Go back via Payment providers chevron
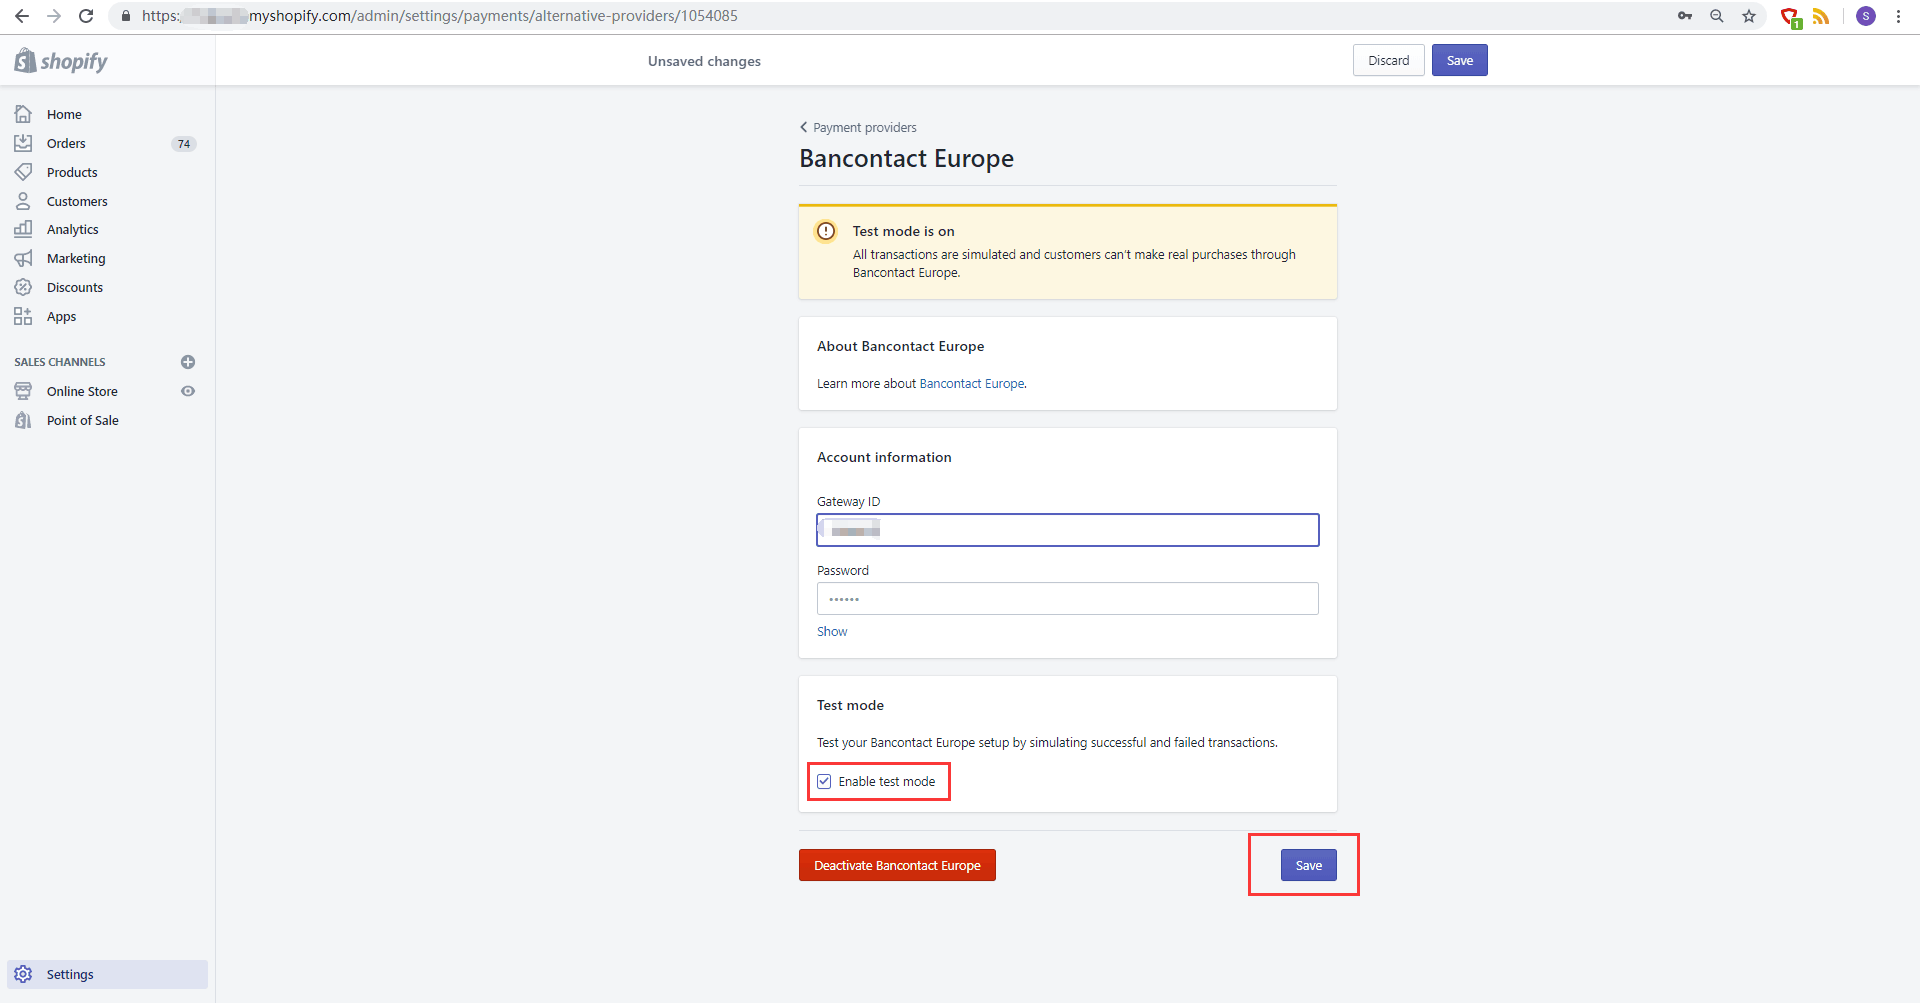 pyautogui.click(x=803, y=127)
